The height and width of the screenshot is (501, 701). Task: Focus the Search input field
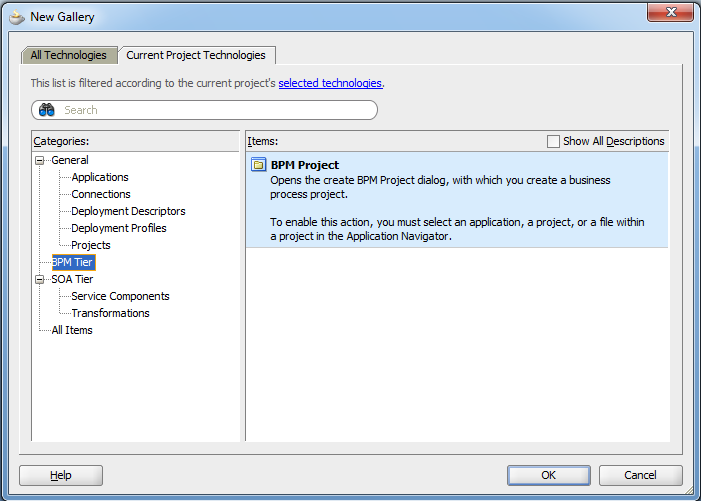[x=215, y=110]
